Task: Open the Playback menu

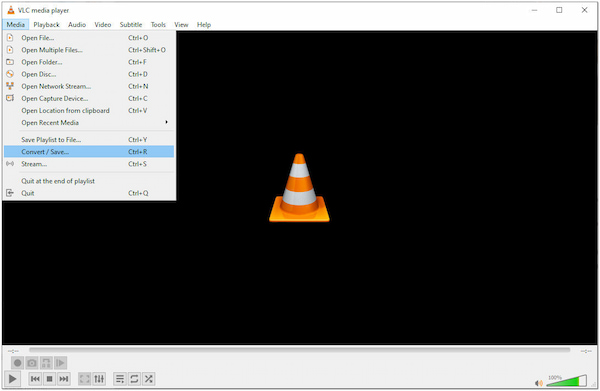Action: coord(46,24)
